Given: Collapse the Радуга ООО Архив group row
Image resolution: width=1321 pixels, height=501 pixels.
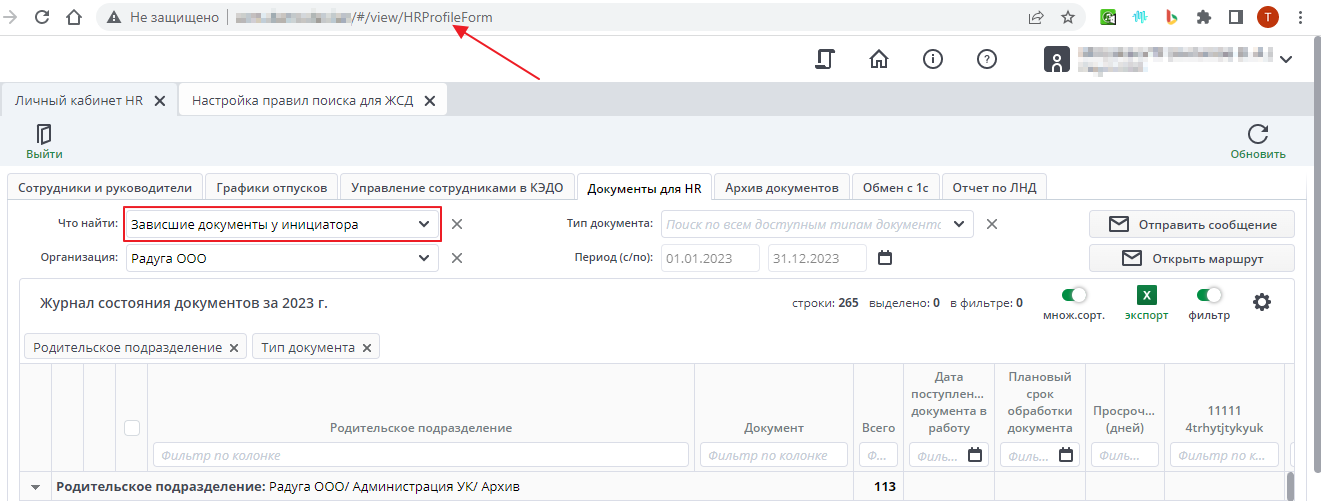Looking at the screenshot, I should coord(36,487).
